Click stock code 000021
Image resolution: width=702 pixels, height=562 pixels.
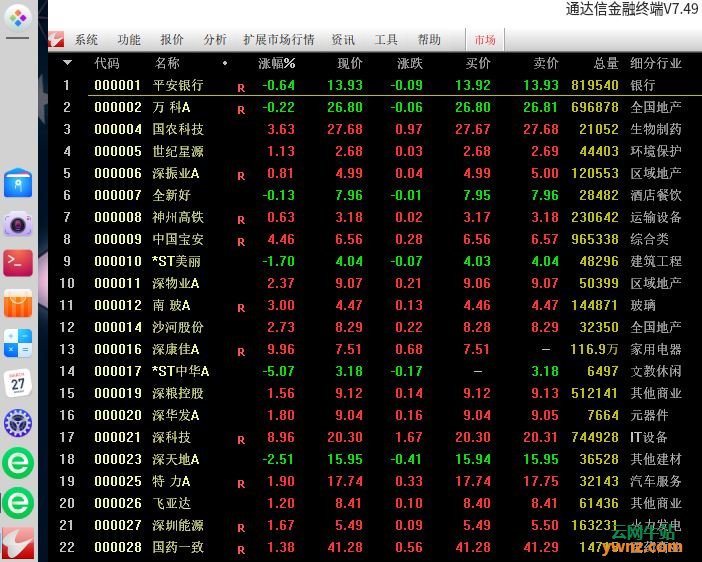click(x=118, y=437)
